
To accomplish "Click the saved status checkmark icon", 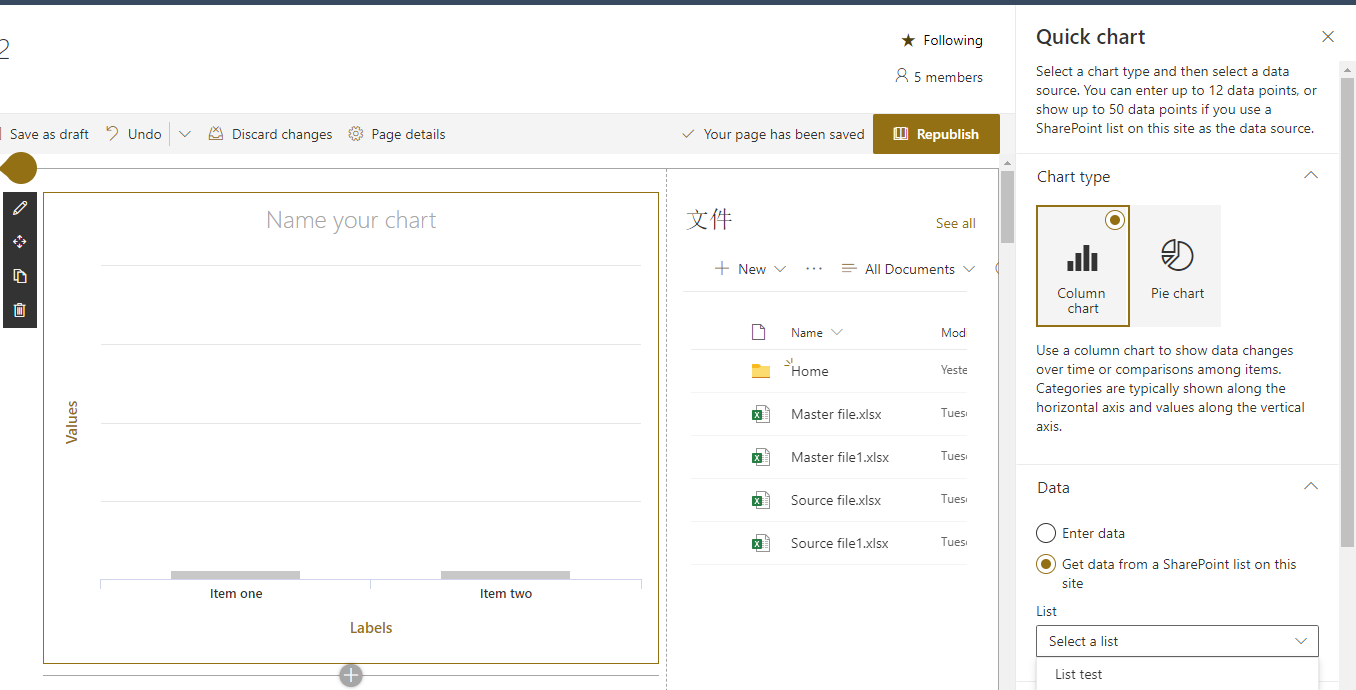I will (688, 134).
